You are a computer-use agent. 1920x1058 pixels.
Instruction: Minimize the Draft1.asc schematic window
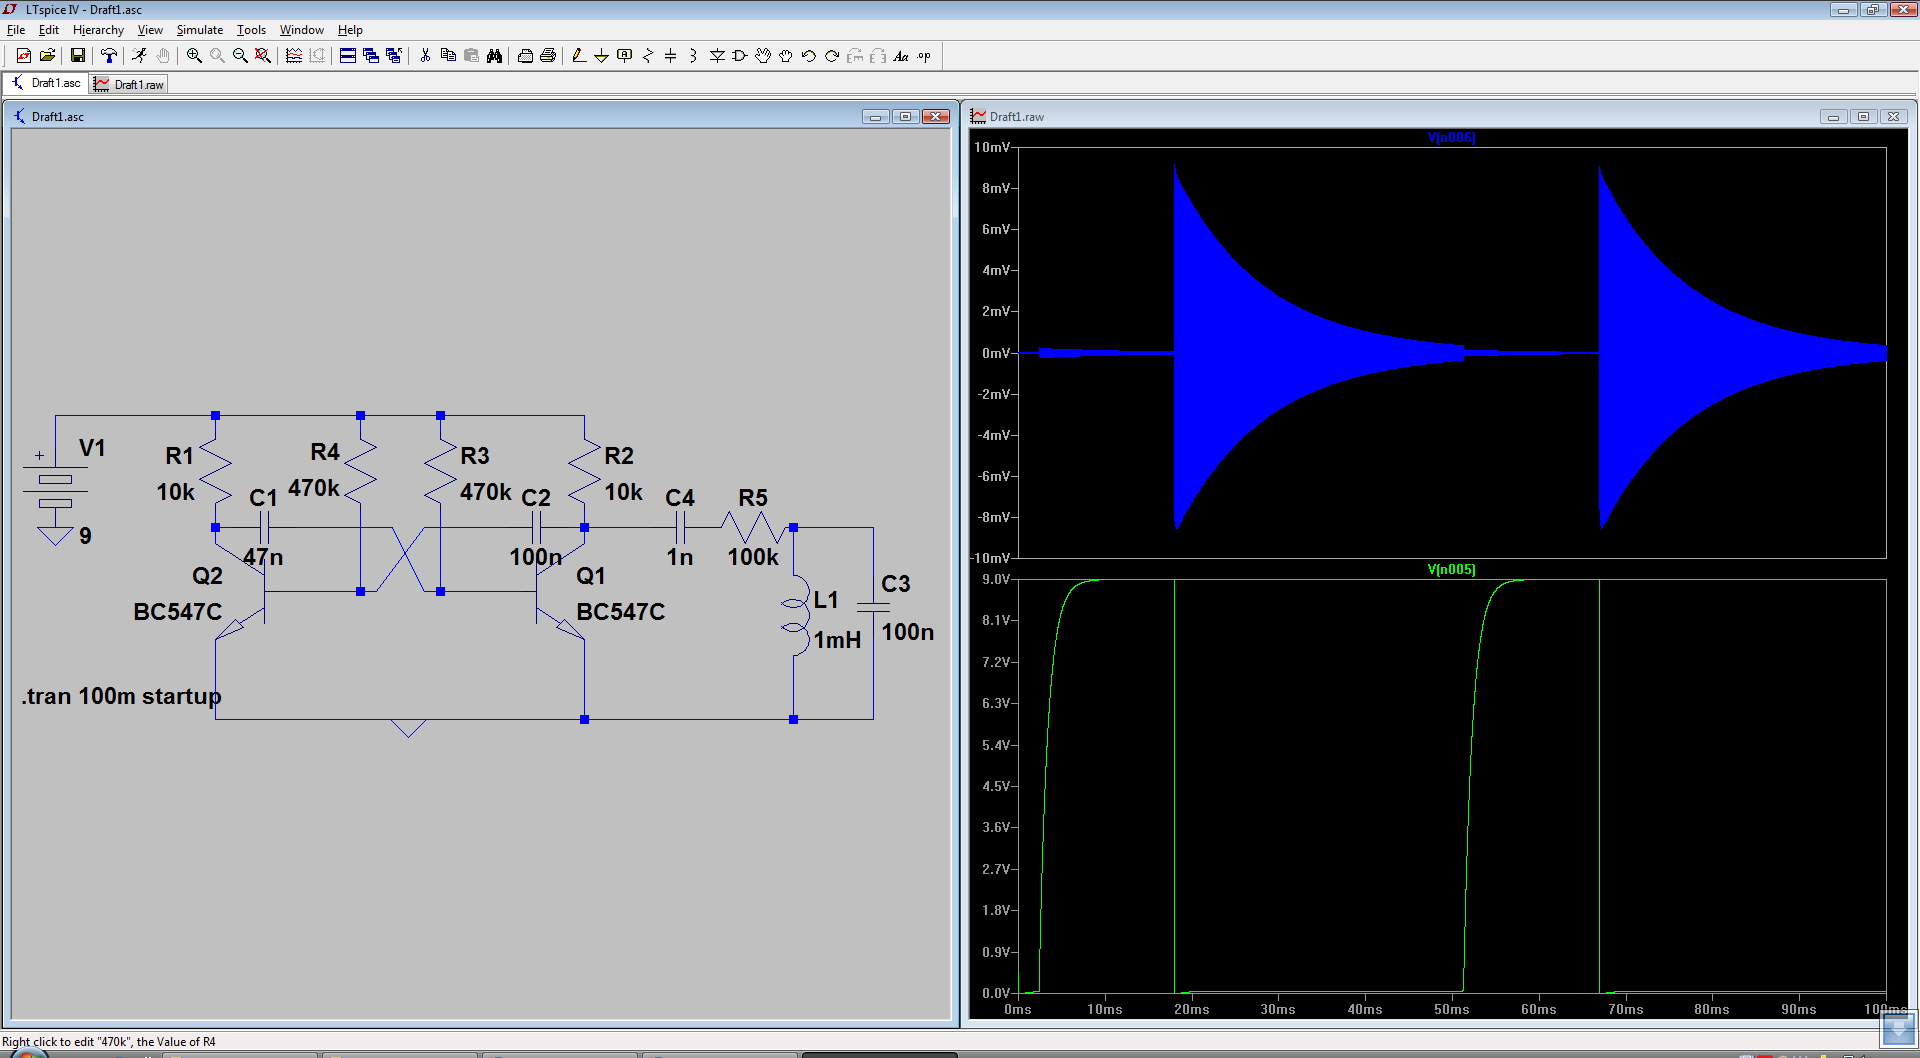click(875, 116)
